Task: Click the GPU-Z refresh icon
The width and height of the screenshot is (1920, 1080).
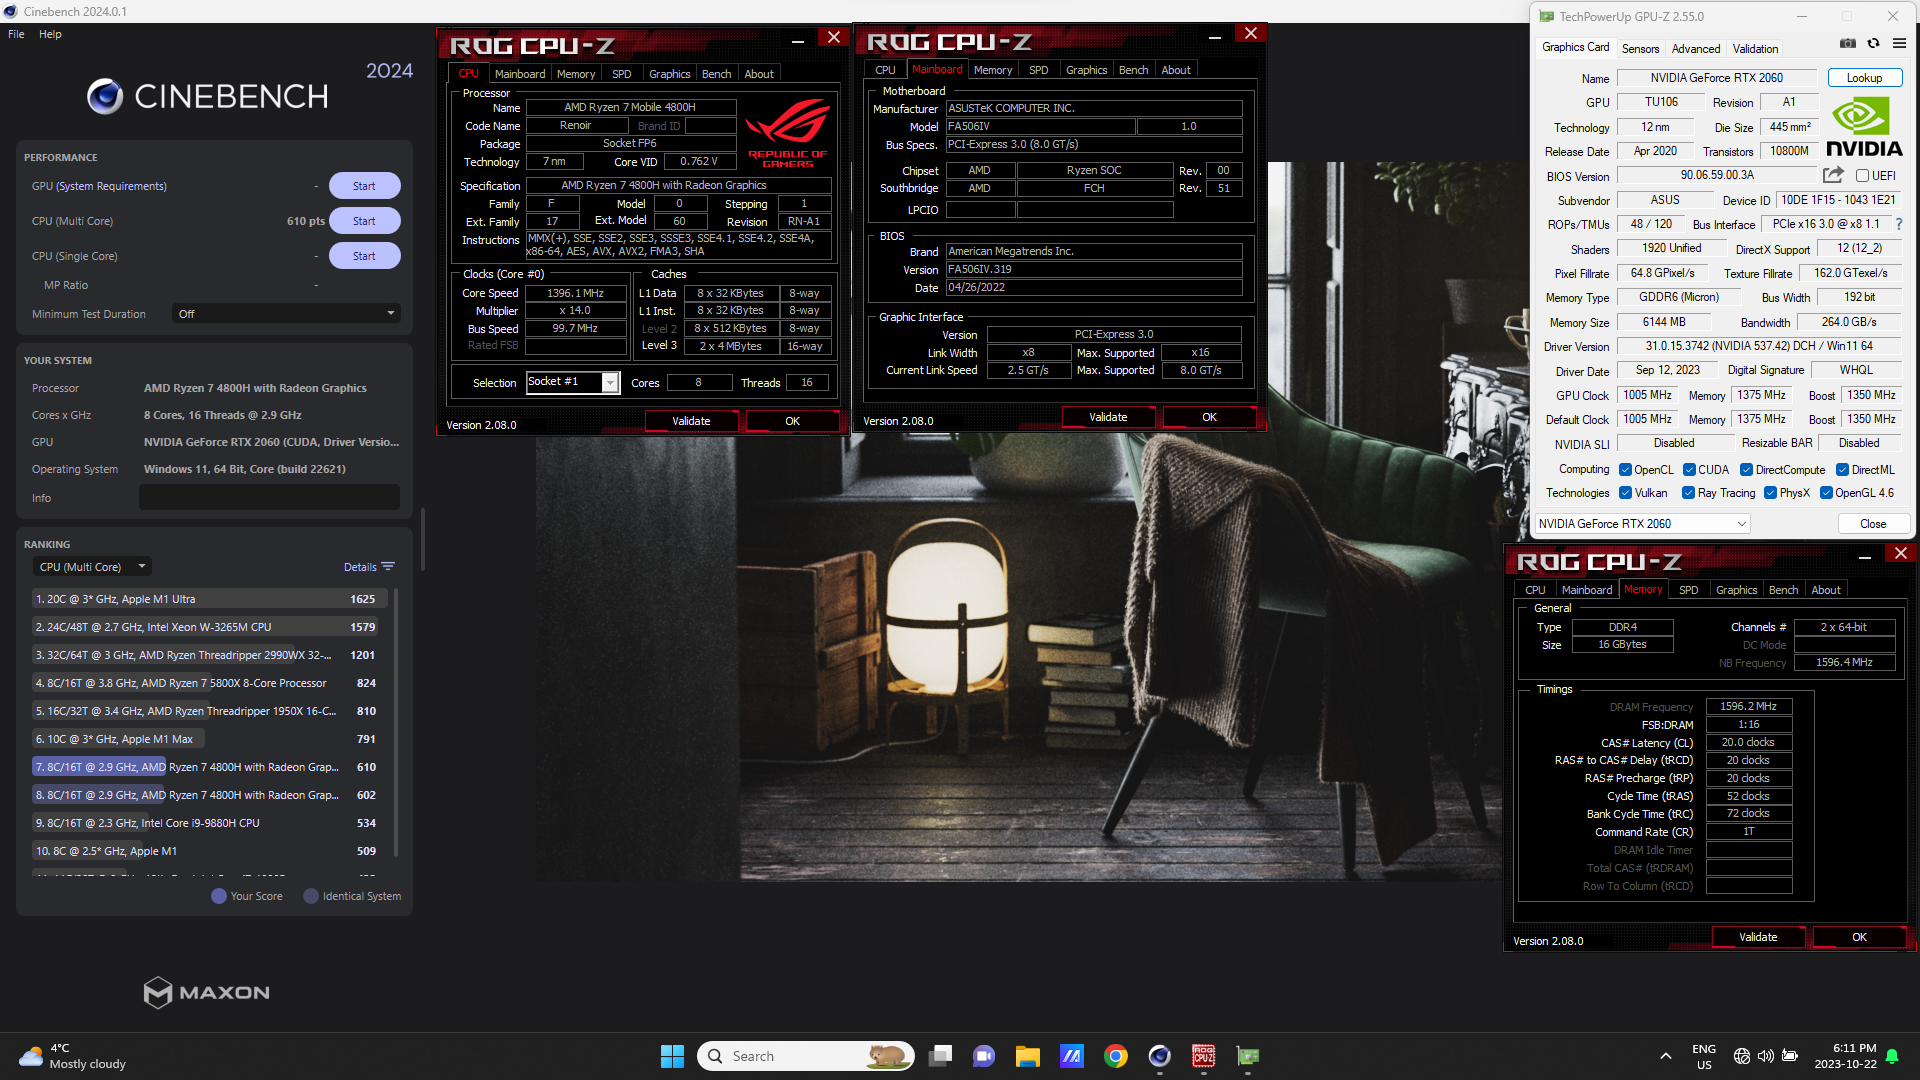Action: click(x=1874, y=44)
